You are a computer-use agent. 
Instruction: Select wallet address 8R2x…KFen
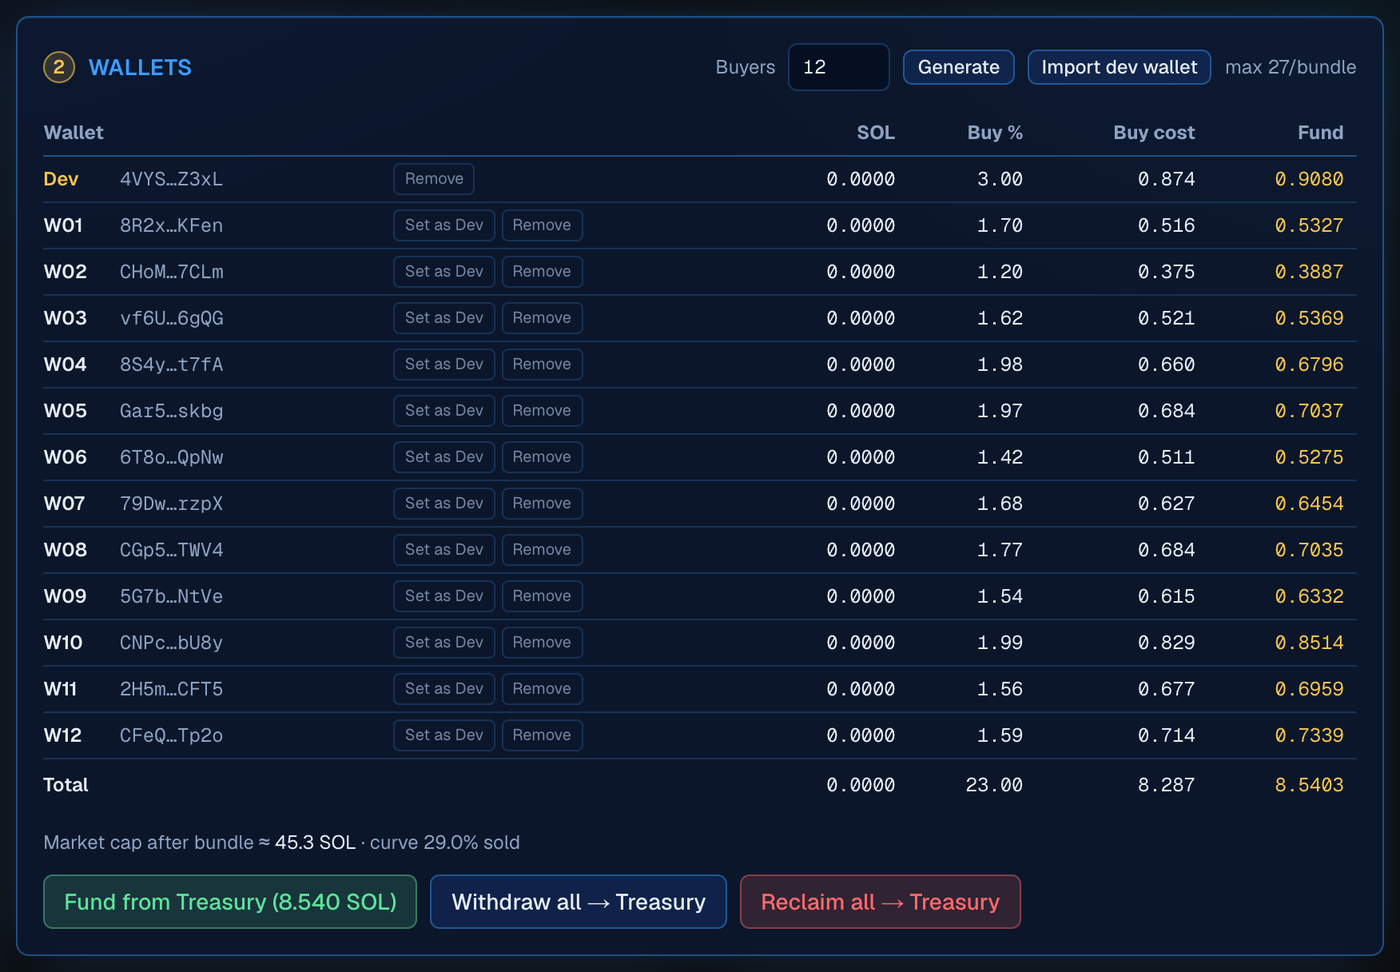point(171,226)
